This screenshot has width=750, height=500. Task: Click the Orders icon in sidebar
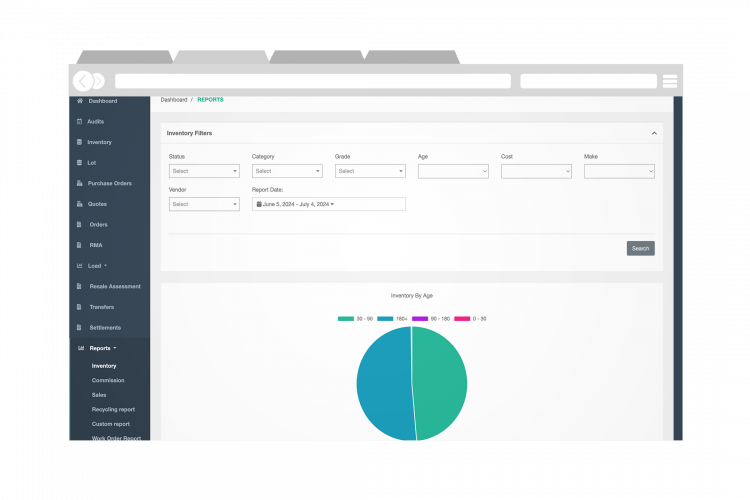pyautogui.click(x=79, y=224)
